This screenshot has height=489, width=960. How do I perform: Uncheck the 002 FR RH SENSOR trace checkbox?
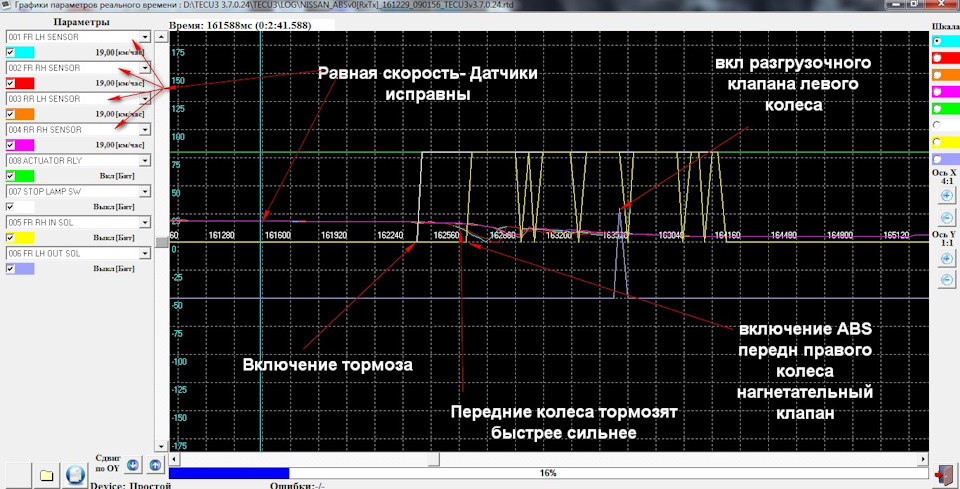point(9,83)
